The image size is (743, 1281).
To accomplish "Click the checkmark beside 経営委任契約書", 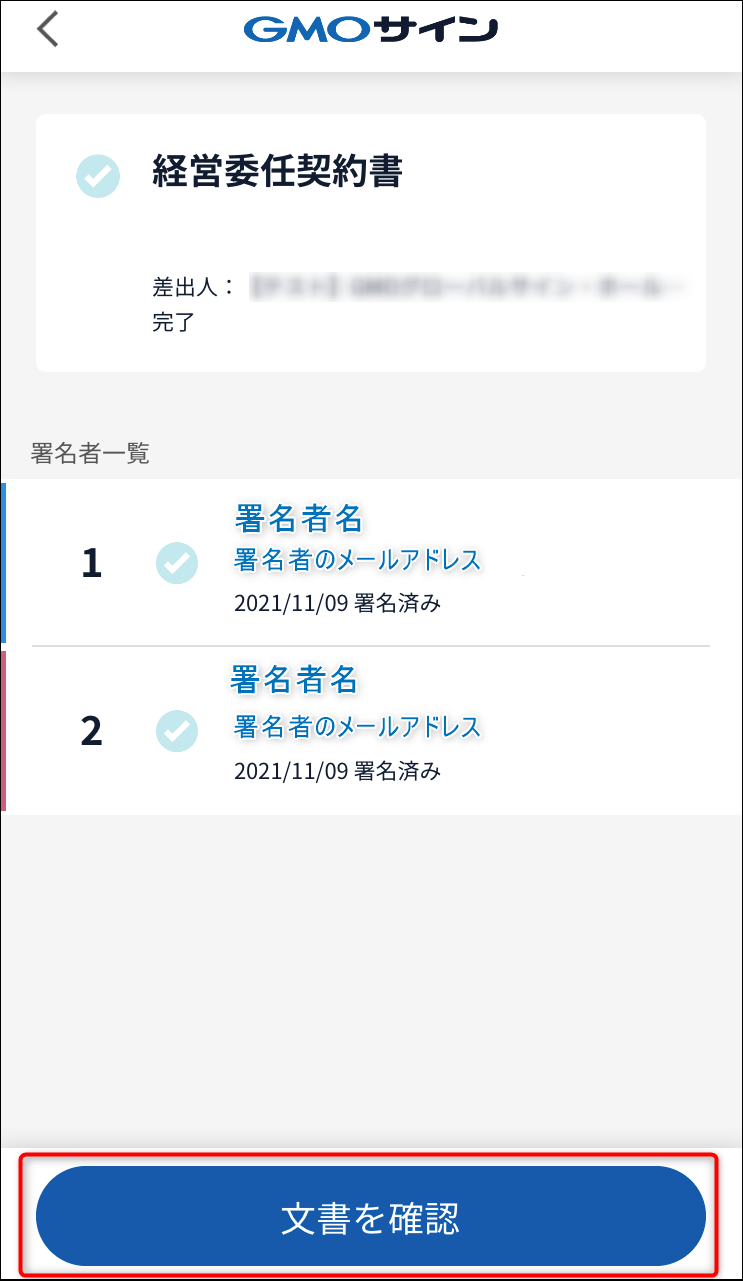I will point(98,176).
